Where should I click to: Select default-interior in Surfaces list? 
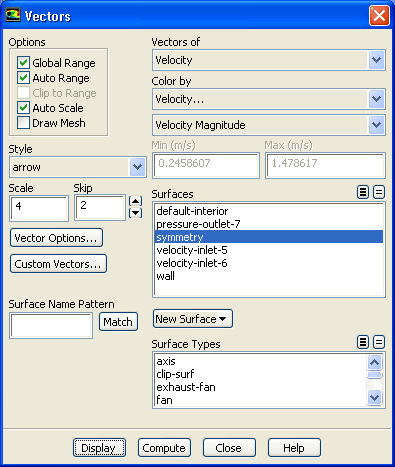(269, 211)
